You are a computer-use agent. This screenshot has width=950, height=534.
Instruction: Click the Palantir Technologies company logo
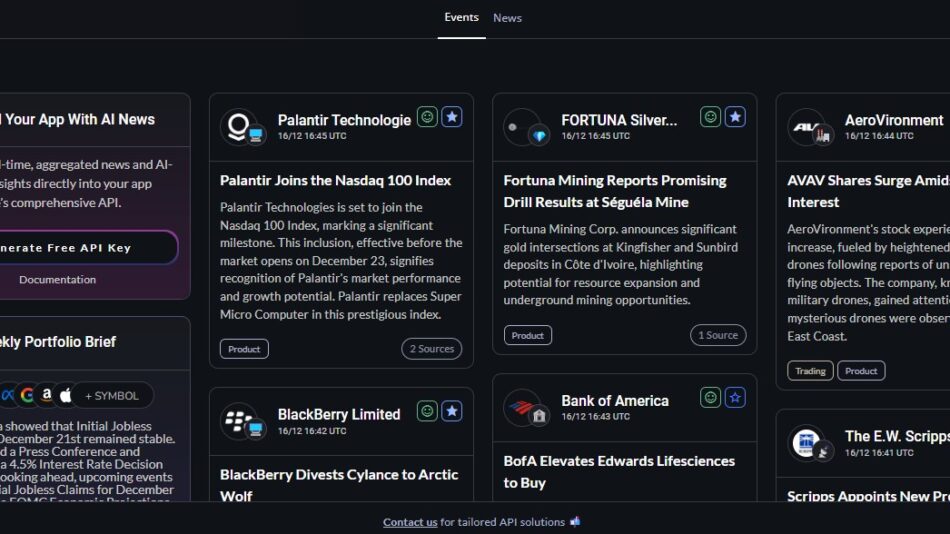coord(239,126)
